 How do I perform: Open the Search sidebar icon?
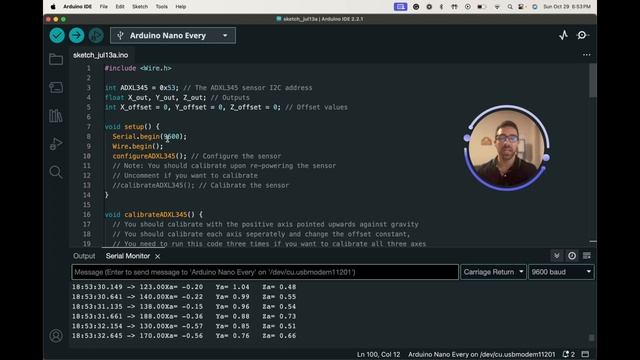click(x=56, y=172)
